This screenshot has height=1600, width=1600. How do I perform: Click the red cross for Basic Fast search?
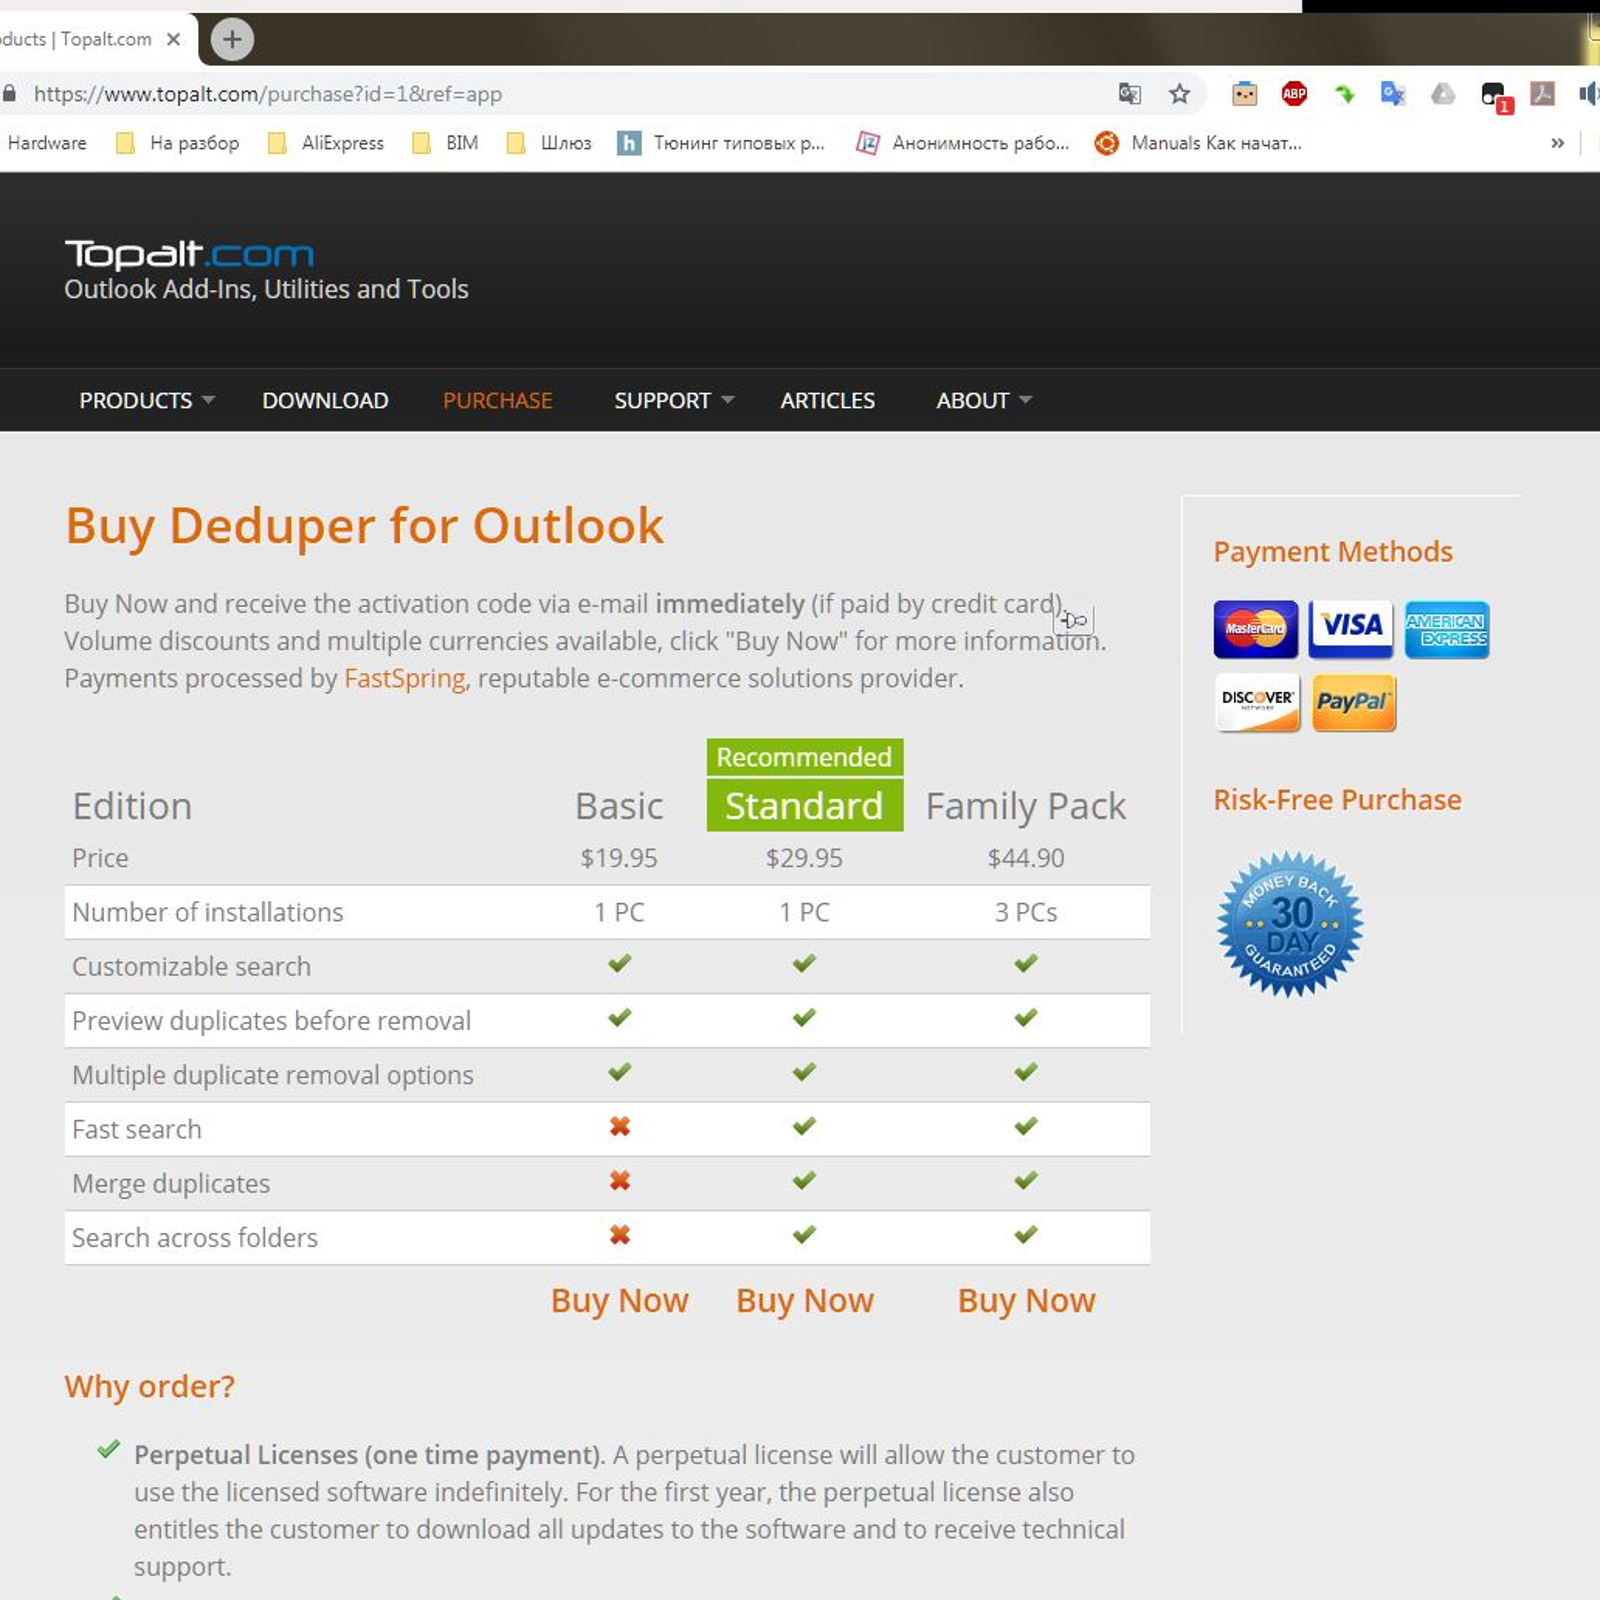tap(620, 1127)
